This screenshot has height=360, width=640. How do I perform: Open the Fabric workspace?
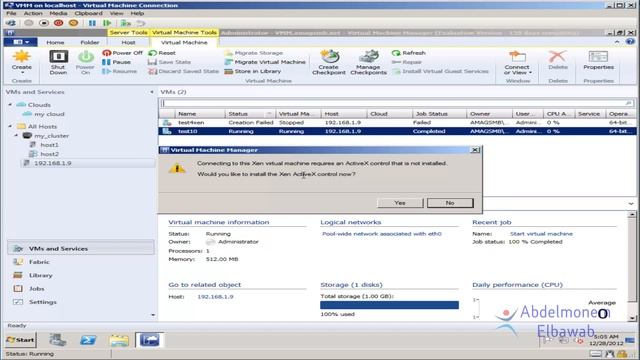coord(39,262)
